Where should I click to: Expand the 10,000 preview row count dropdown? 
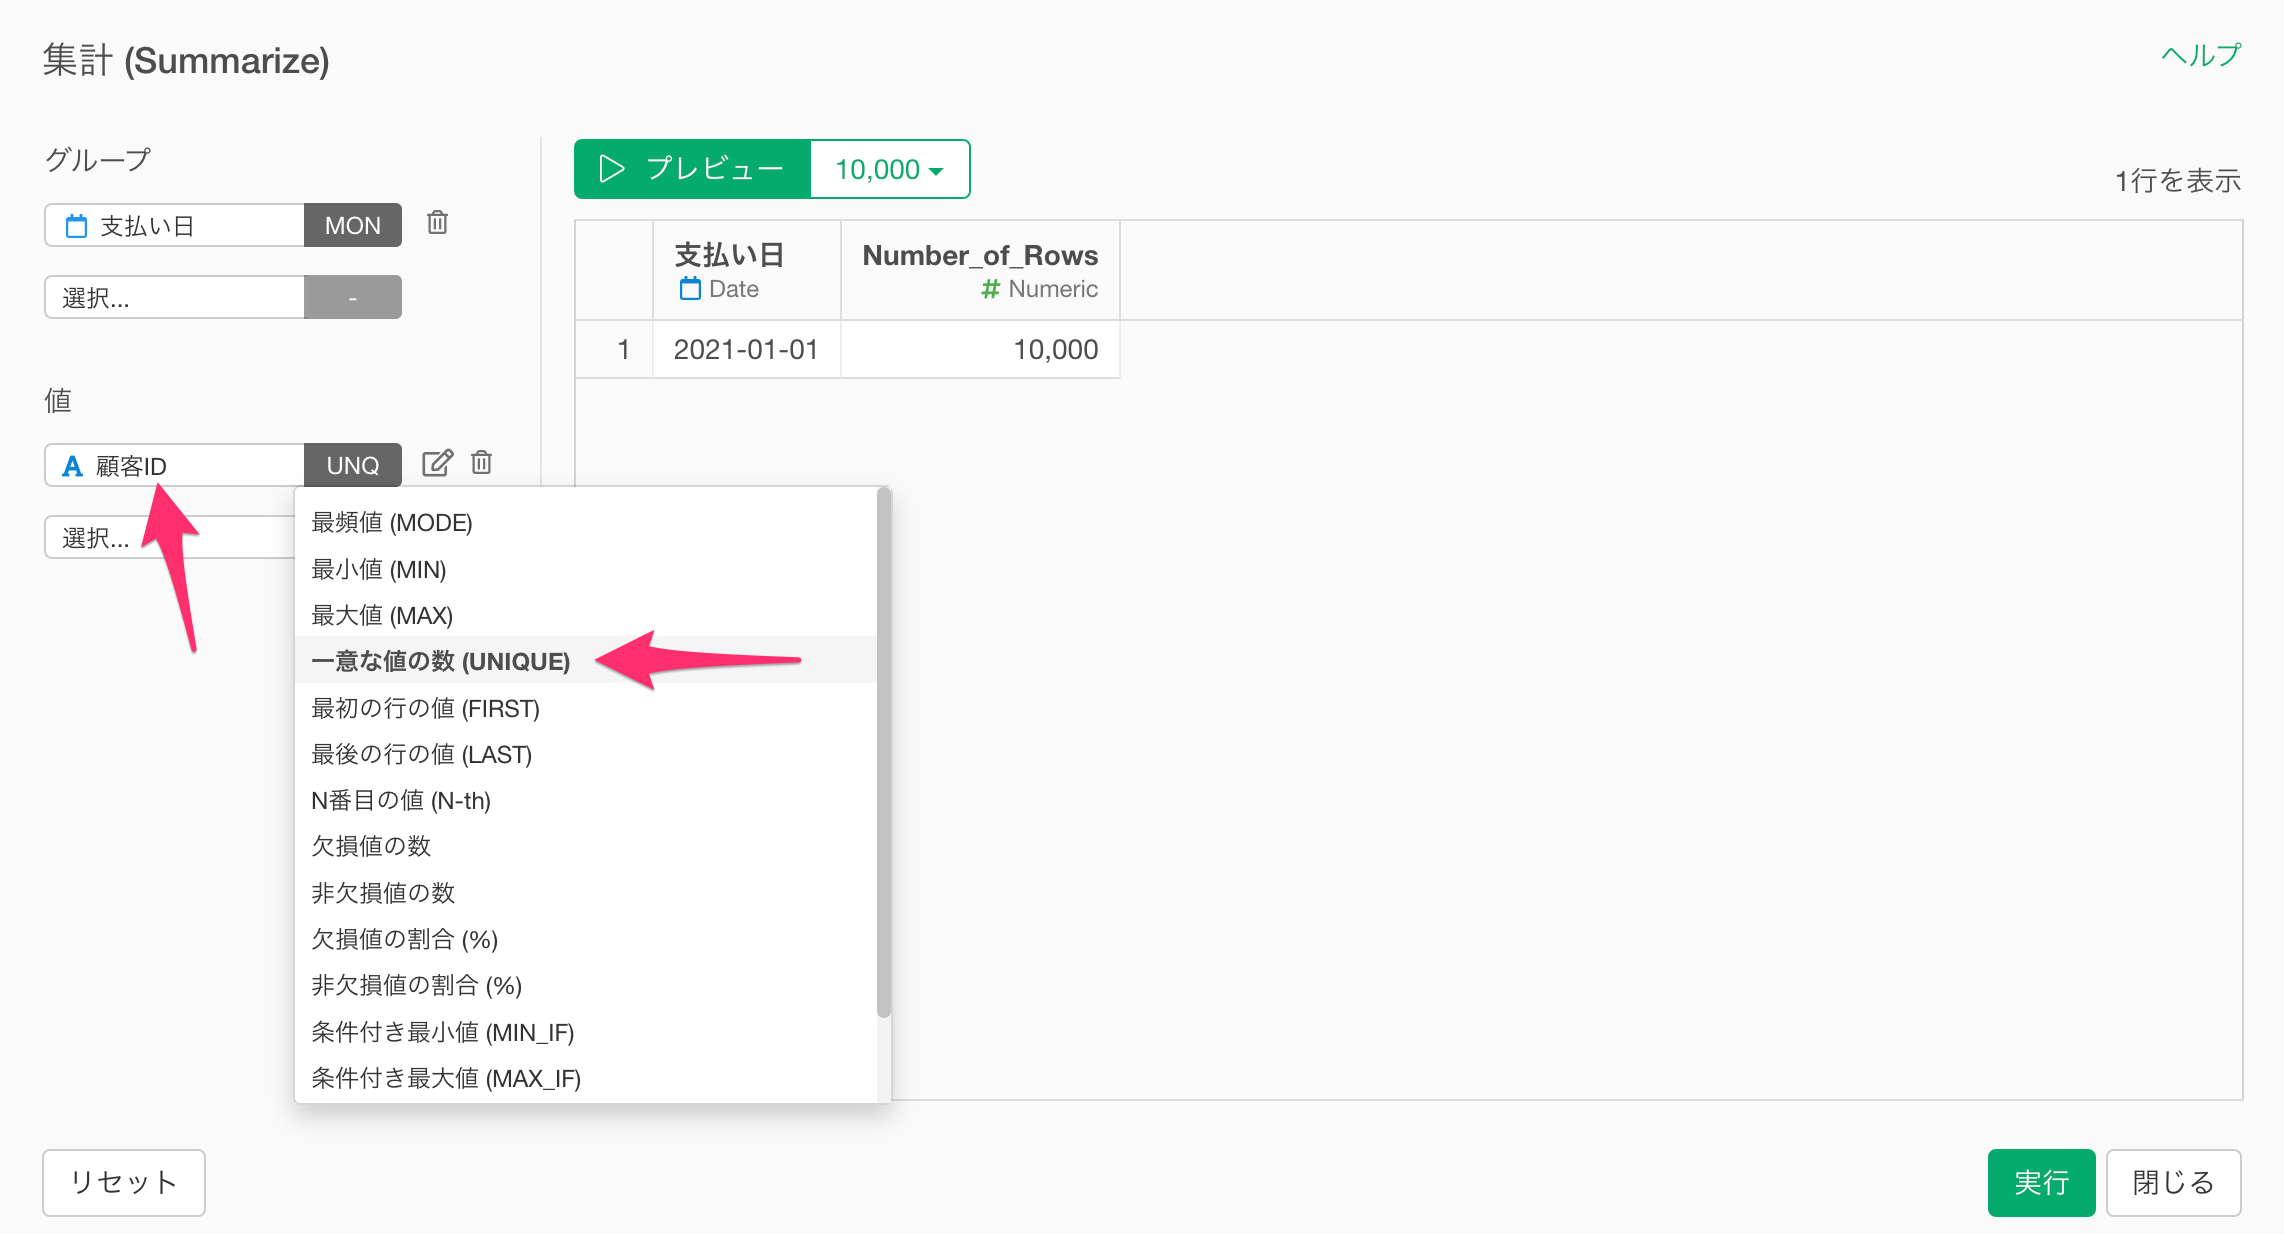pos(889,170)
